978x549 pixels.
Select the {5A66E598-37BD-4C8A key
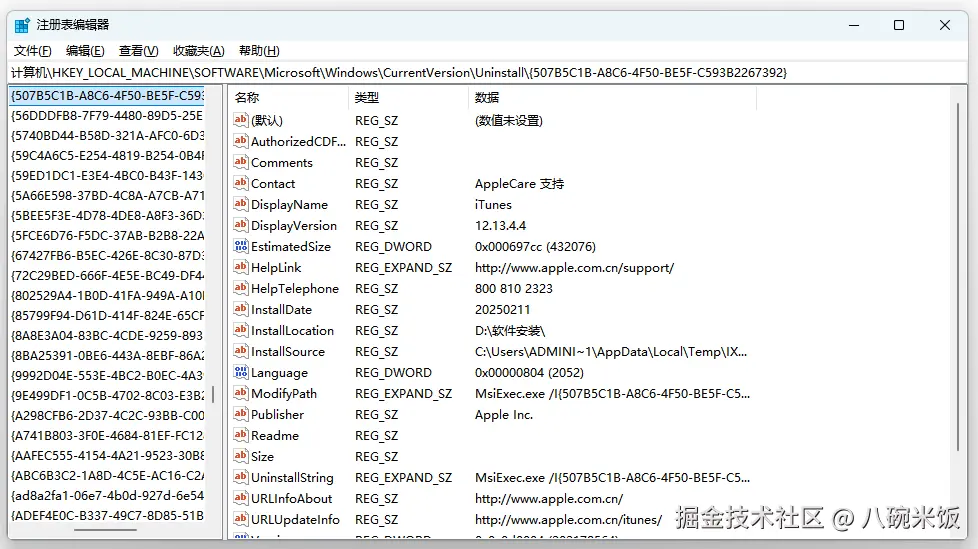coord(107,195)
